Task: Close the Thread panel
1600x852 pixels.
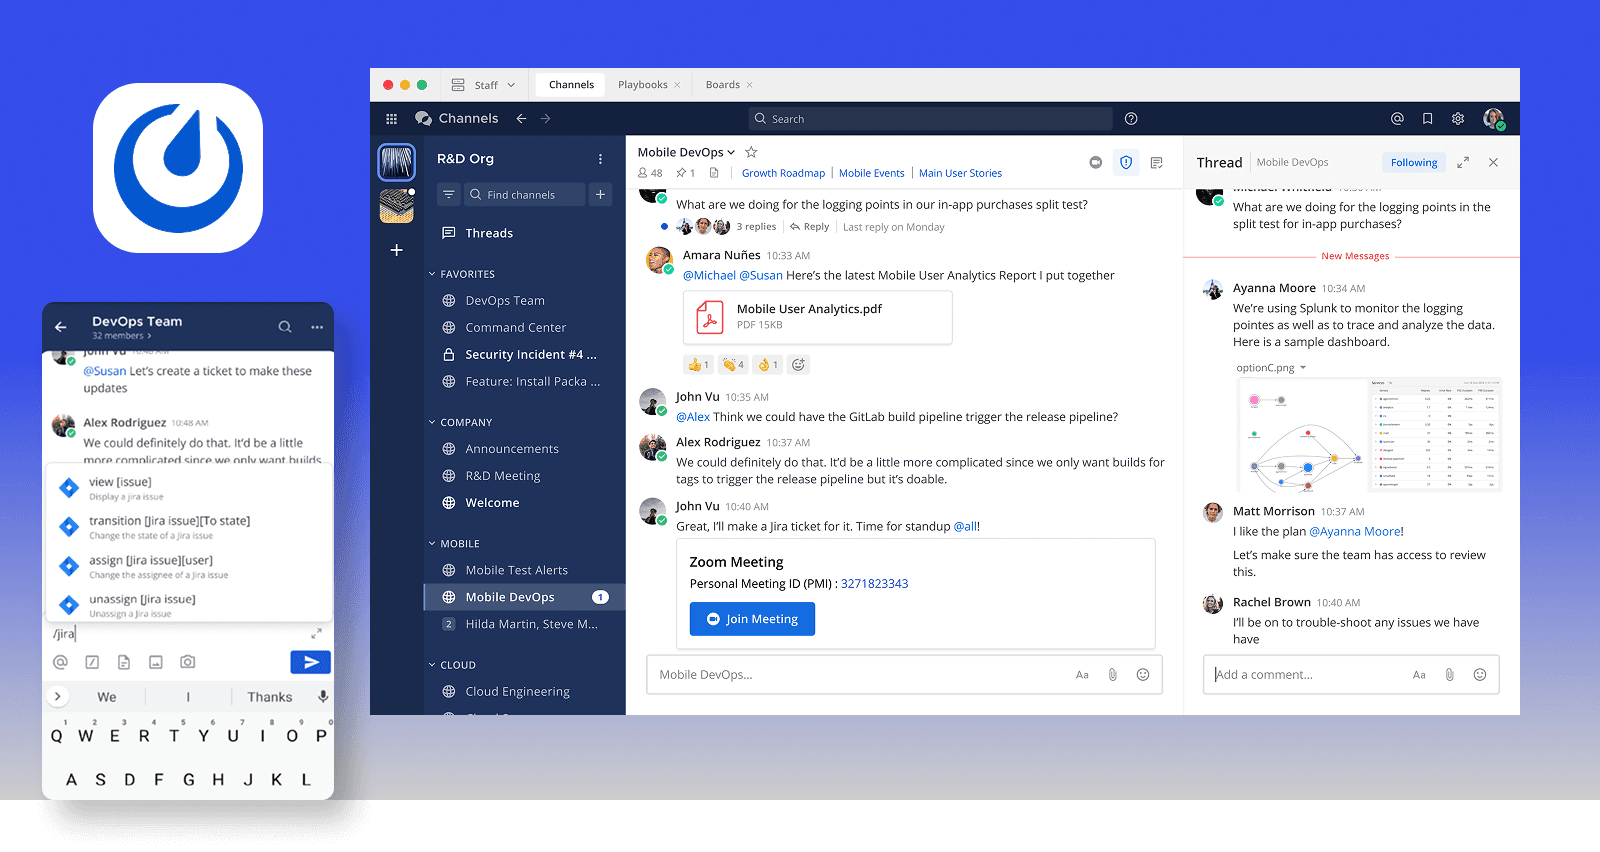Action: 1493,162
